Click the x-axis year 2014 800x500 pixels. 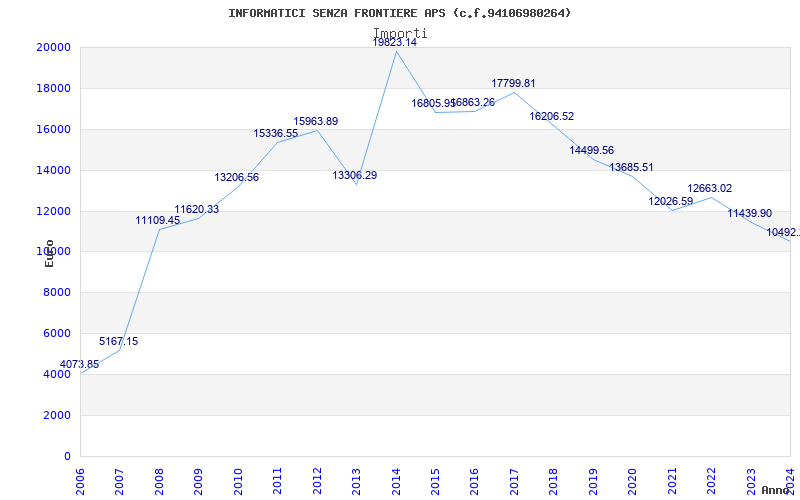396,481
